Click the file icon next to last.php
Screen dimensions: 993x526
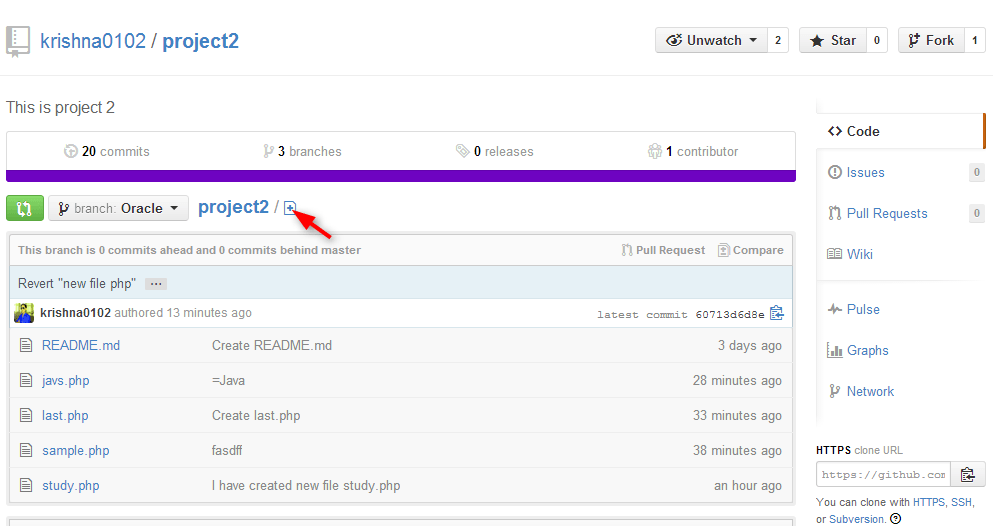pos(26,416)
